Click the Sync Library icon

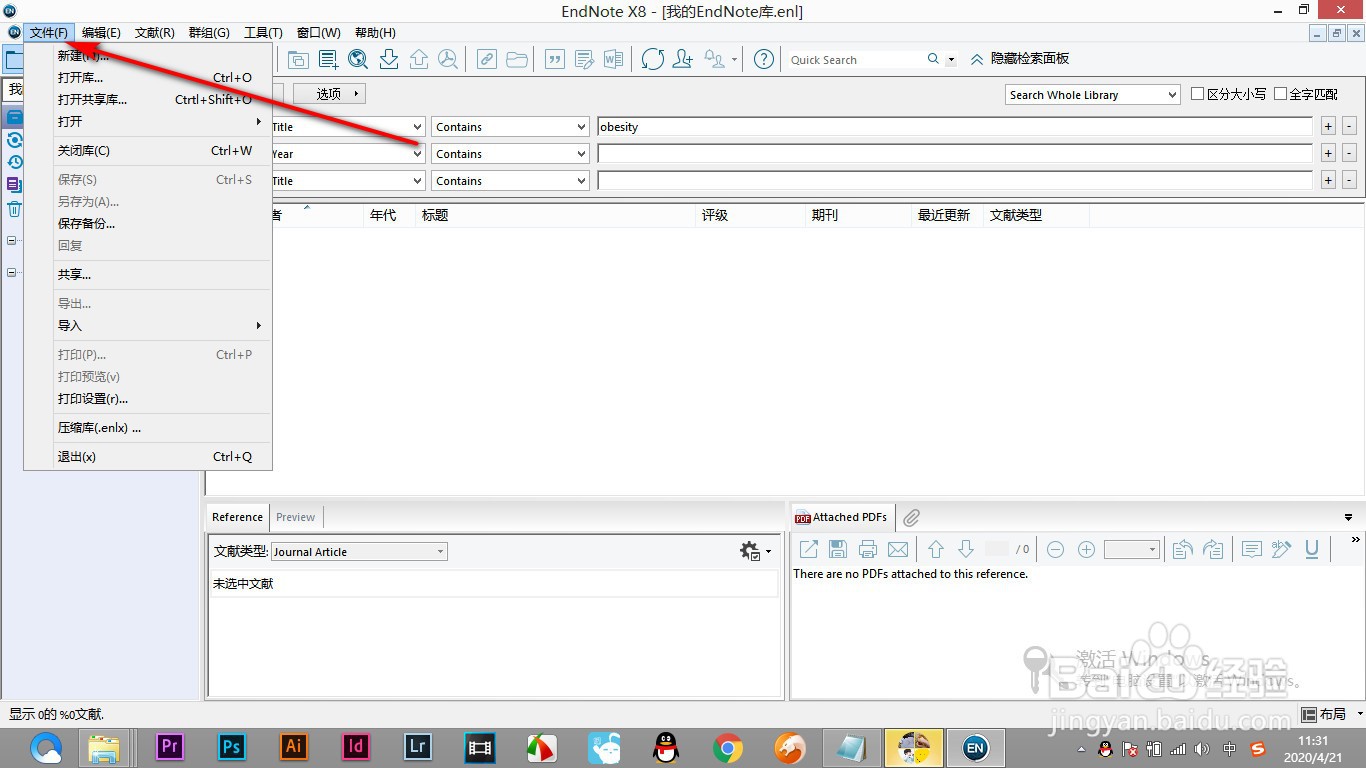tap(653, 59)
